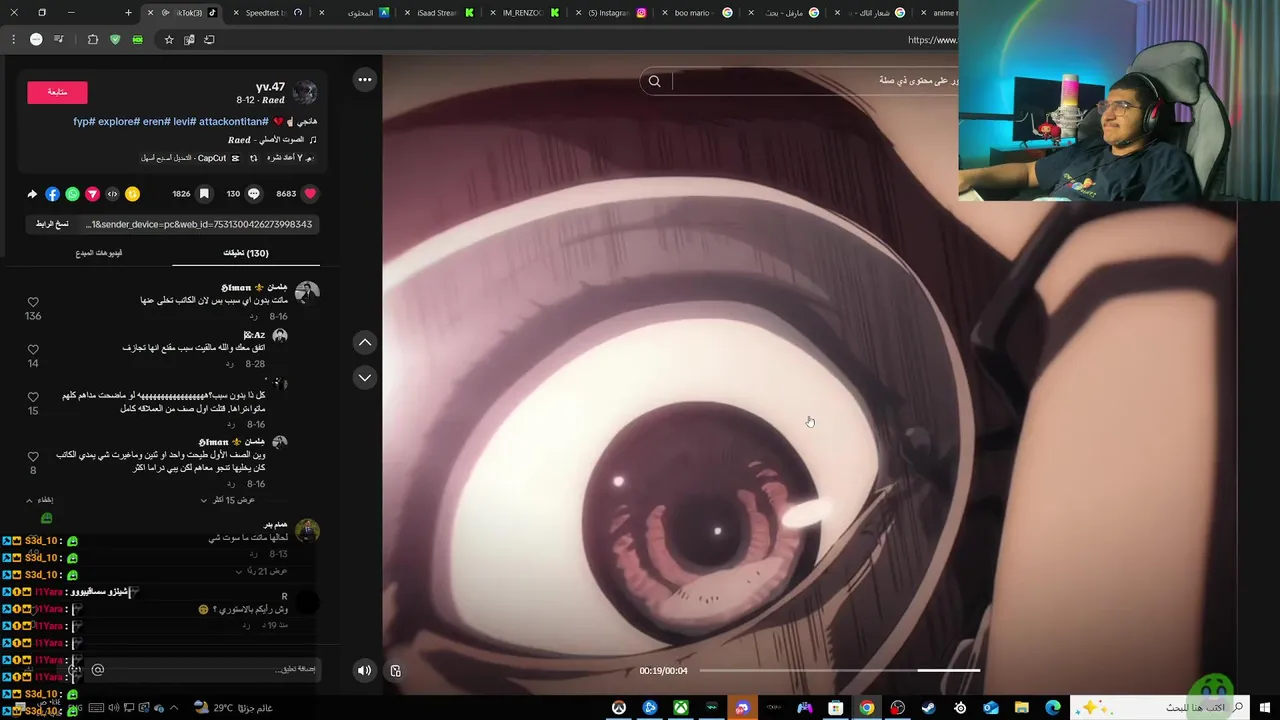The height and width of the screenshot is (720, 1280).
Task: Open comments bubble icon showing 130
Action: (x=253, y=194)
